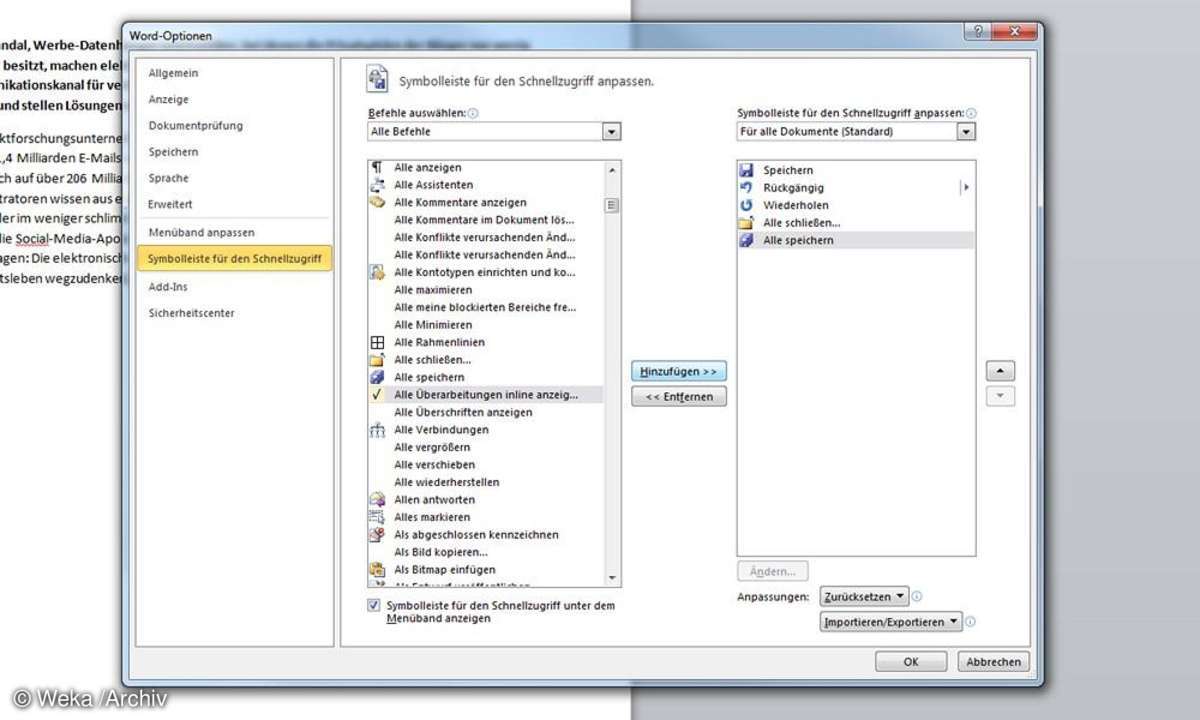Click the Alle Rahmenlinien grid icon

click(x=377, y=342)
